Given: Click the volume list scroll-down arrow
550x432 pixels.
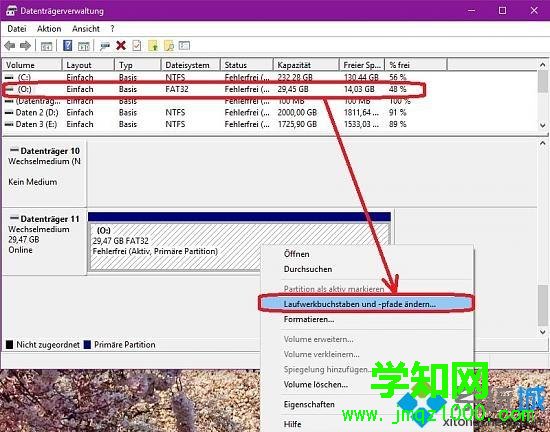Looking at the screenshot, I should pyautogui.click(x=543, y=125).
